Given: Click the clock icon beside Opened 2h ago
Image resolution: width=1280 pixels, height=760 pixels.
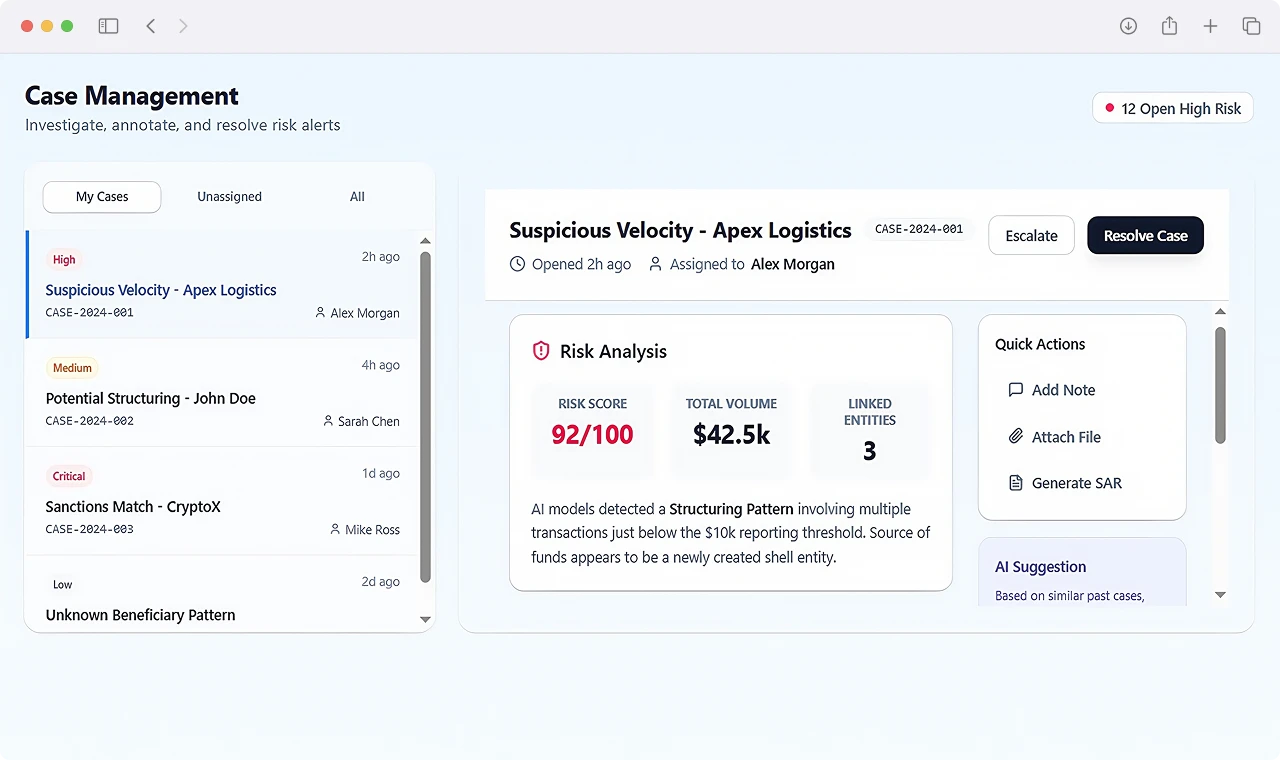Looking at the screenshot, I should (x=517, y=264).
